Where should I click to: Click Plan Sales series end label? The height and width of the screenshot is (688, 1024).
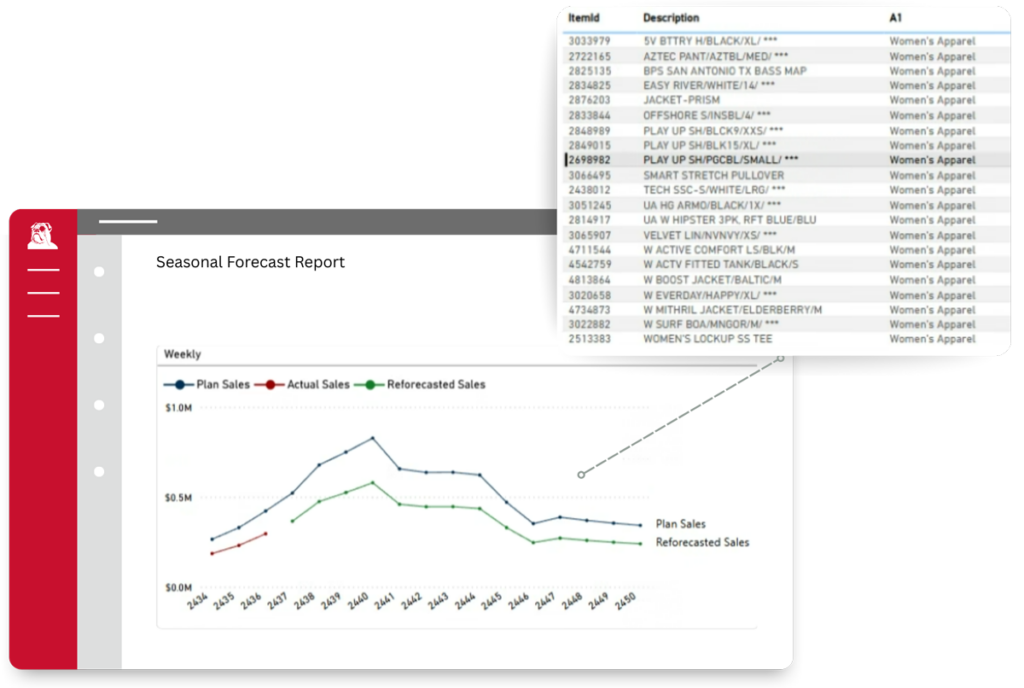[680, 524]
